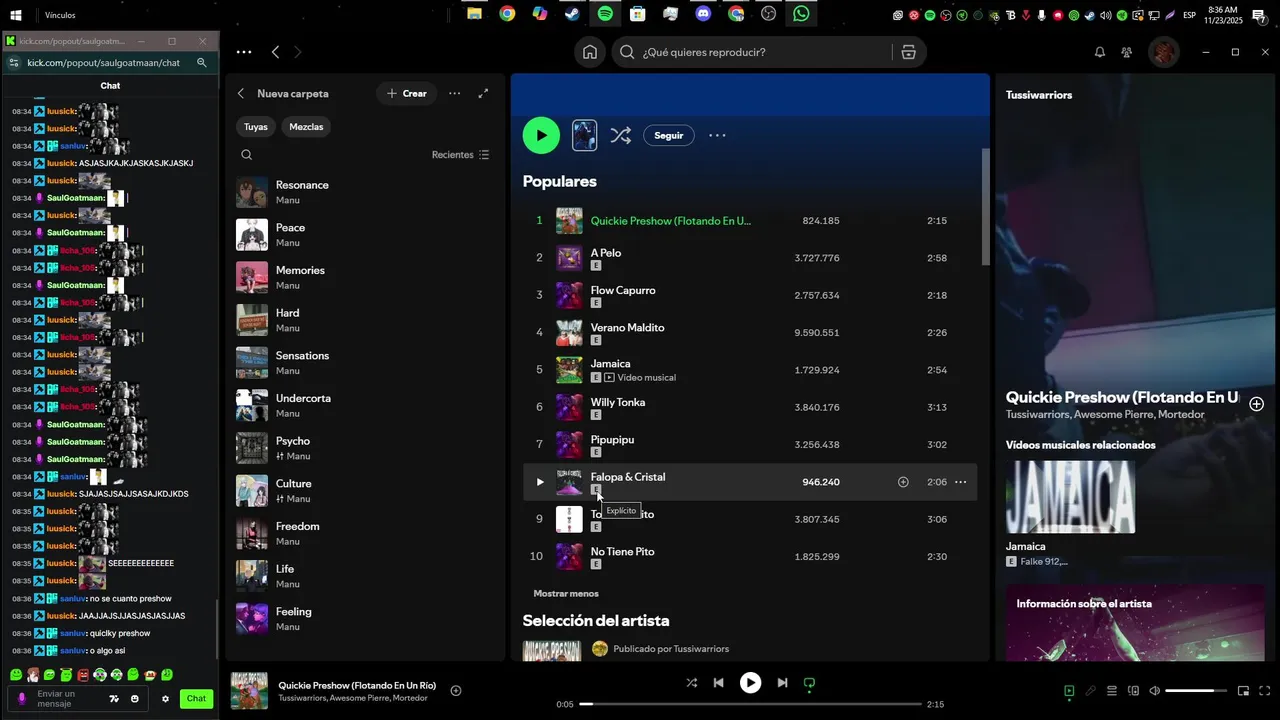Search within the library
The height and width of the screenshot is (720, 1280).
pos(247,155)
